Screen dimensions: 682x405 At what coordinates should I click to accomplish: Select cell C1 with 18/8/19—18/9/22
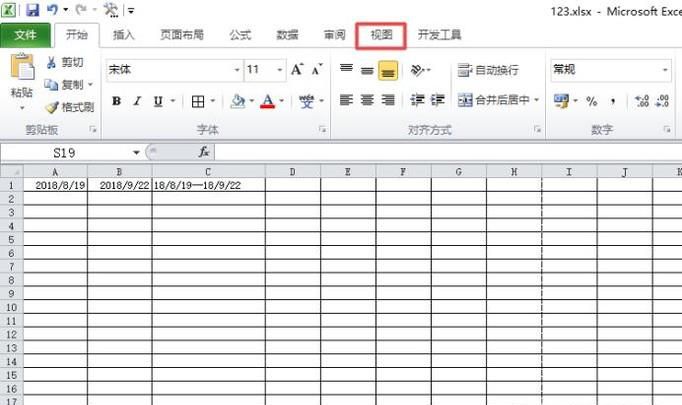(208, 185)
